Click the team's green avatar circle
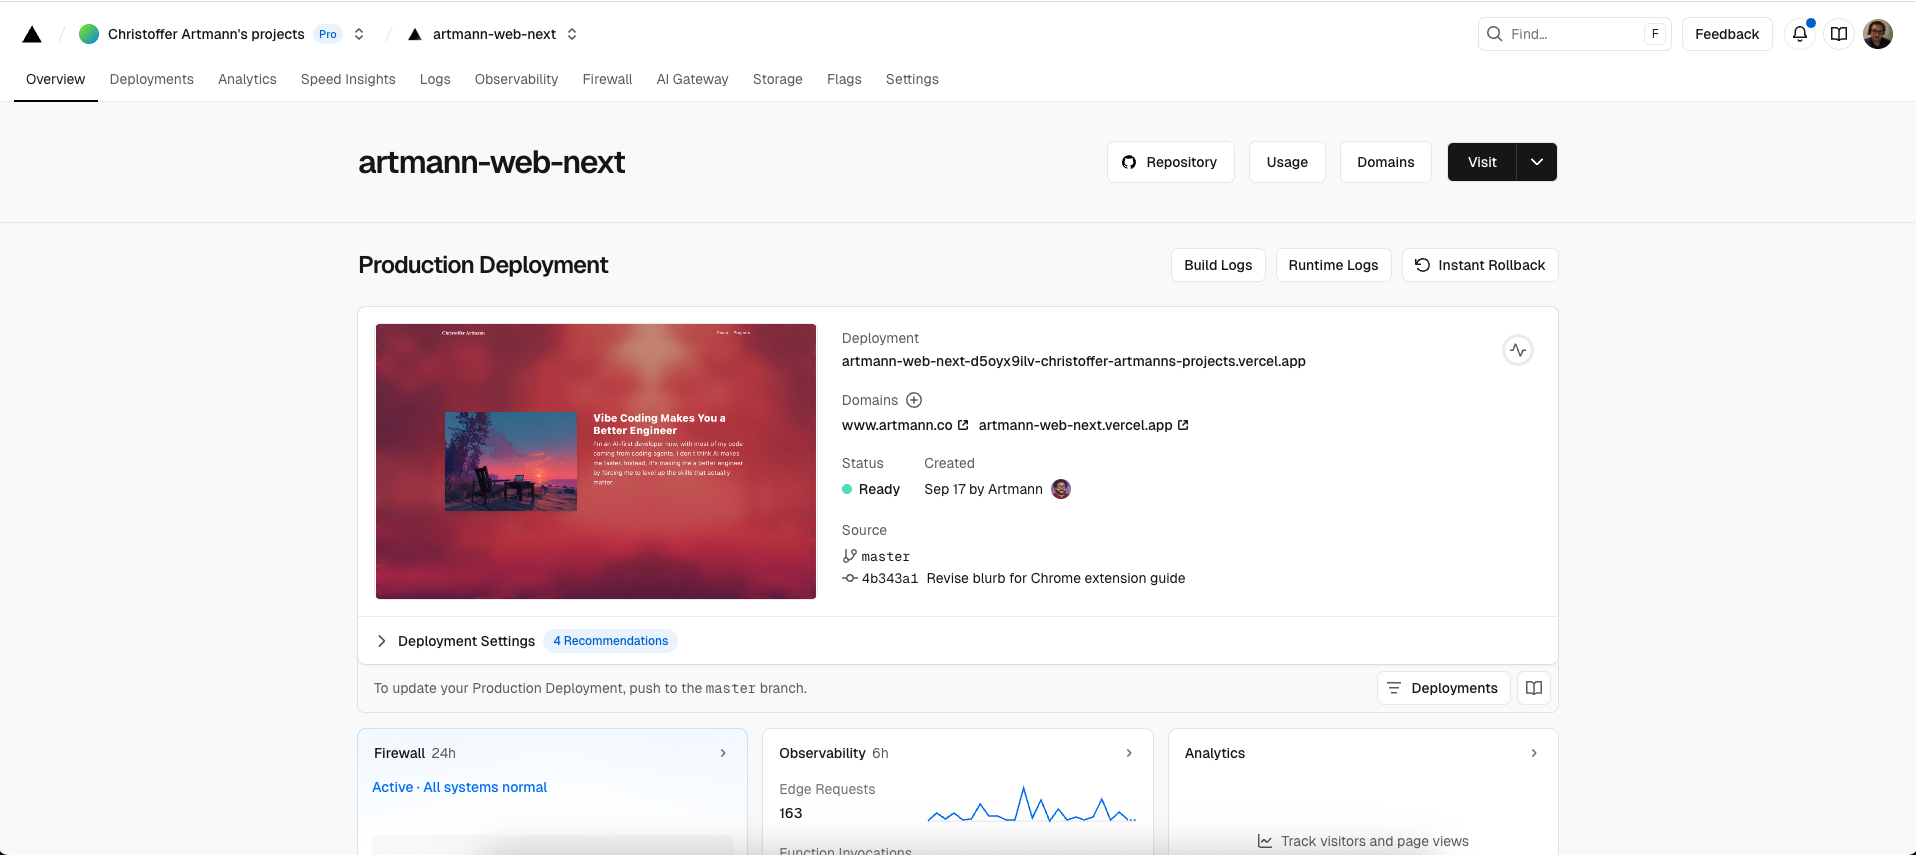The image size is (1916, 855). (89, 34)
